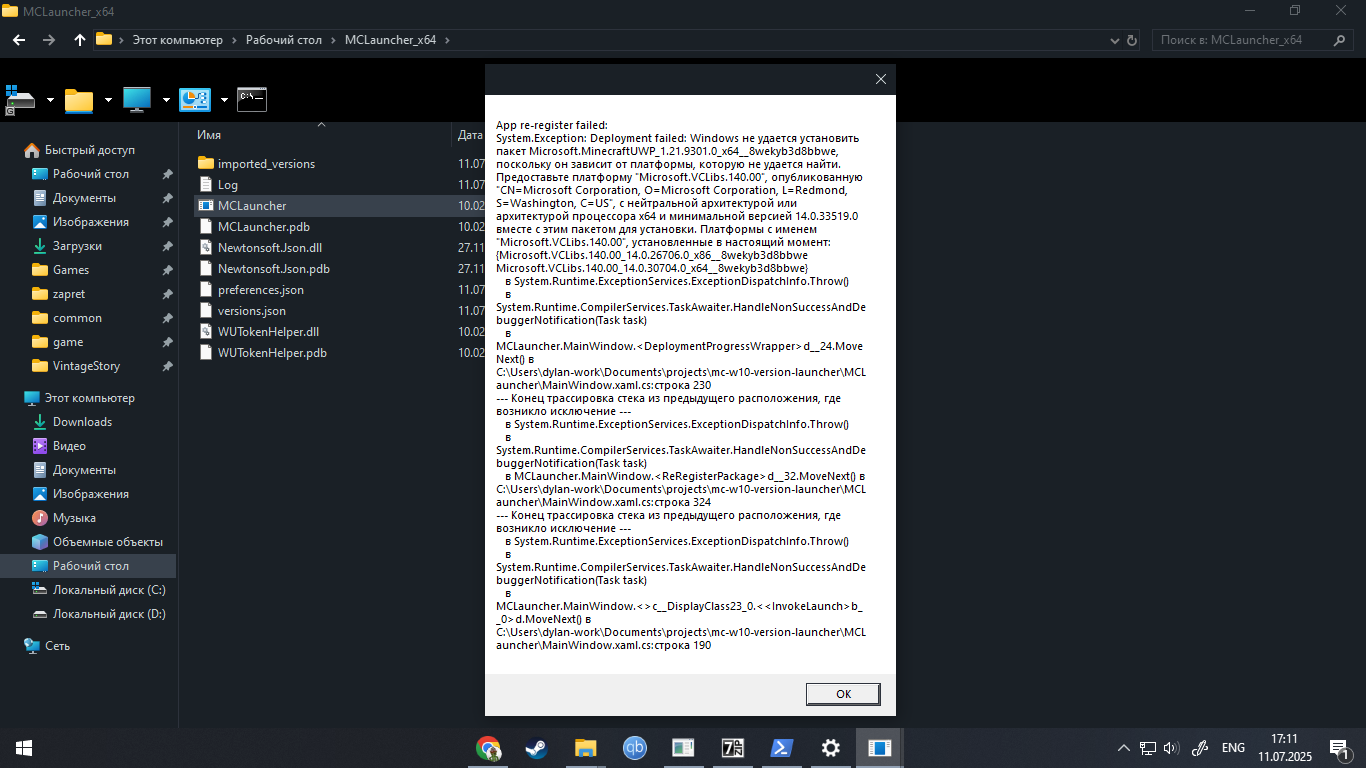Viewport: 1366px width, 768px height.
Task: Click the yellow folder icon in toolbar
Action: click(79, 100)
